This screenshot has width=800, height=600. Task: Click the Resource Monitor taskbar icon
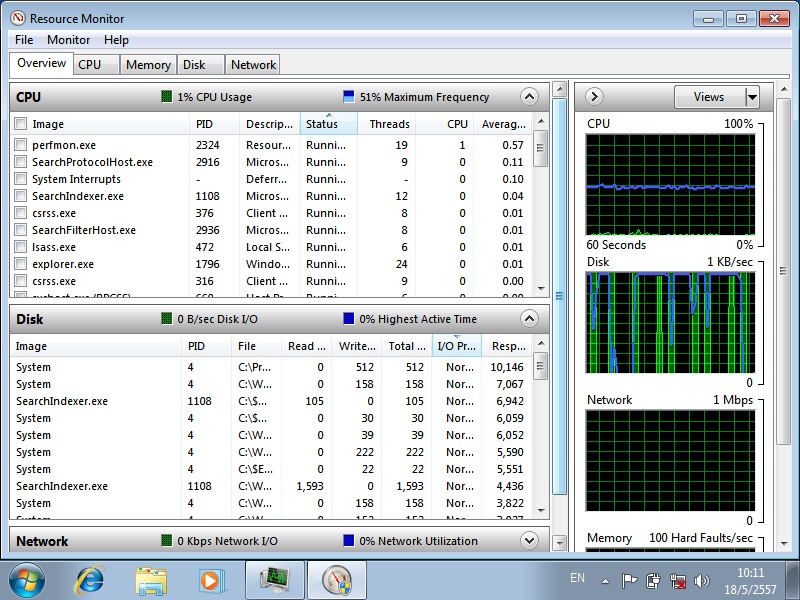tap(337, 579)
